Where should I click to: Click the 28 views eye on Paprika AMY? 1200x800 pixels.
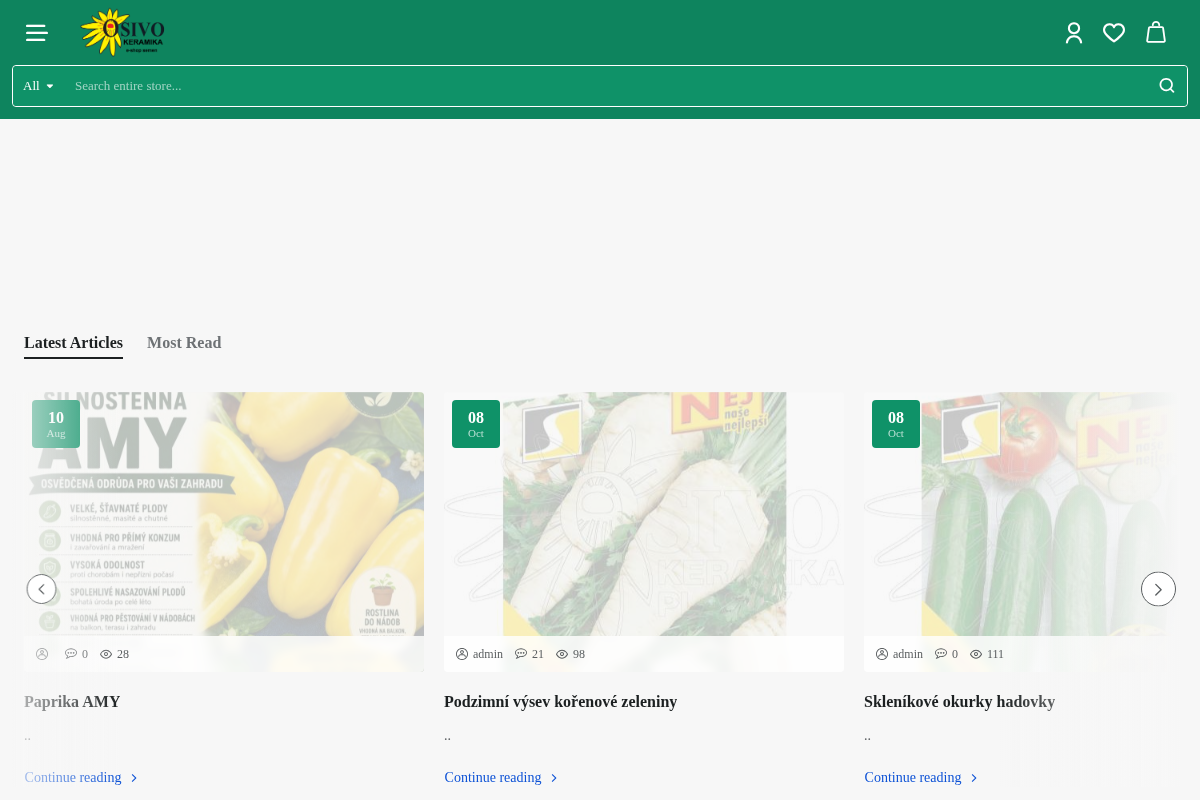(x=114, y=654)
